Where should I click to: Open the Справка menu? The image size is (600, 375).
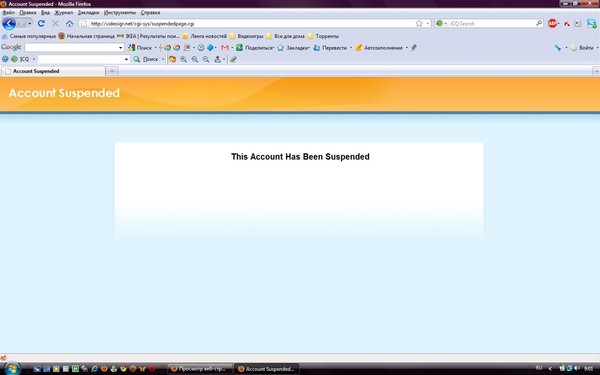click(150, 13)
